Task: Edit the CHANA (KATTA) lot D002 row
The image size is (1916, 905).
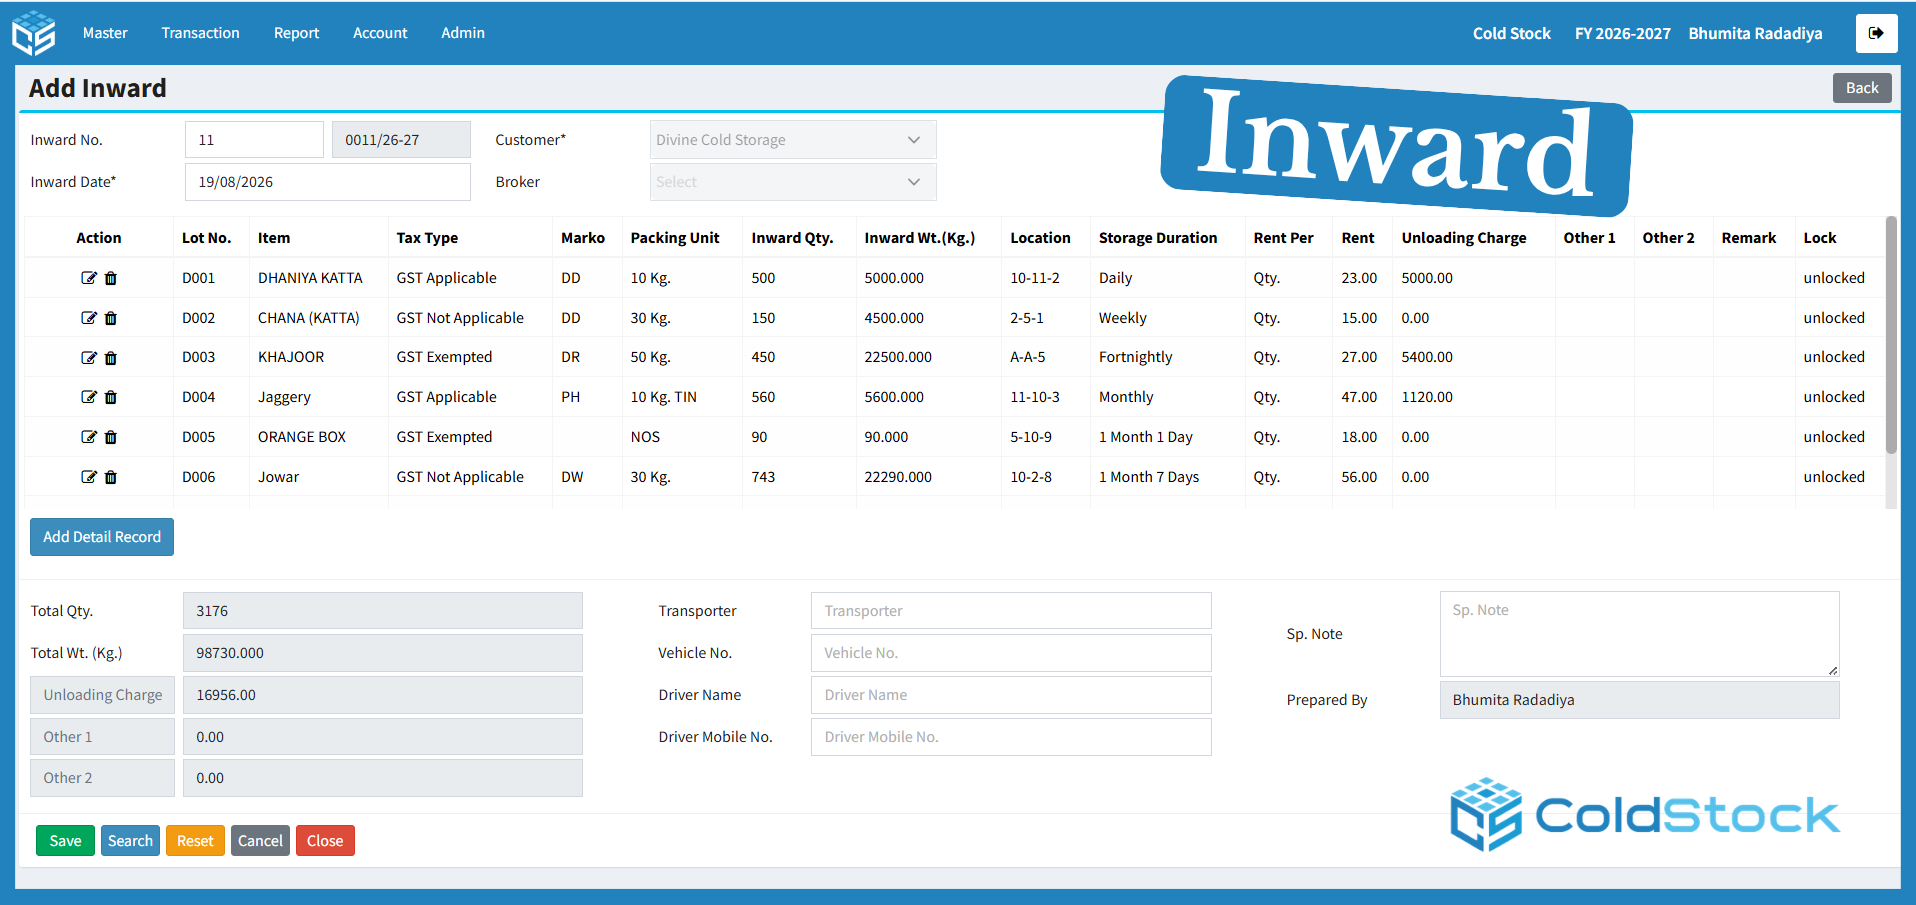Action: click(x=89, y=318)
